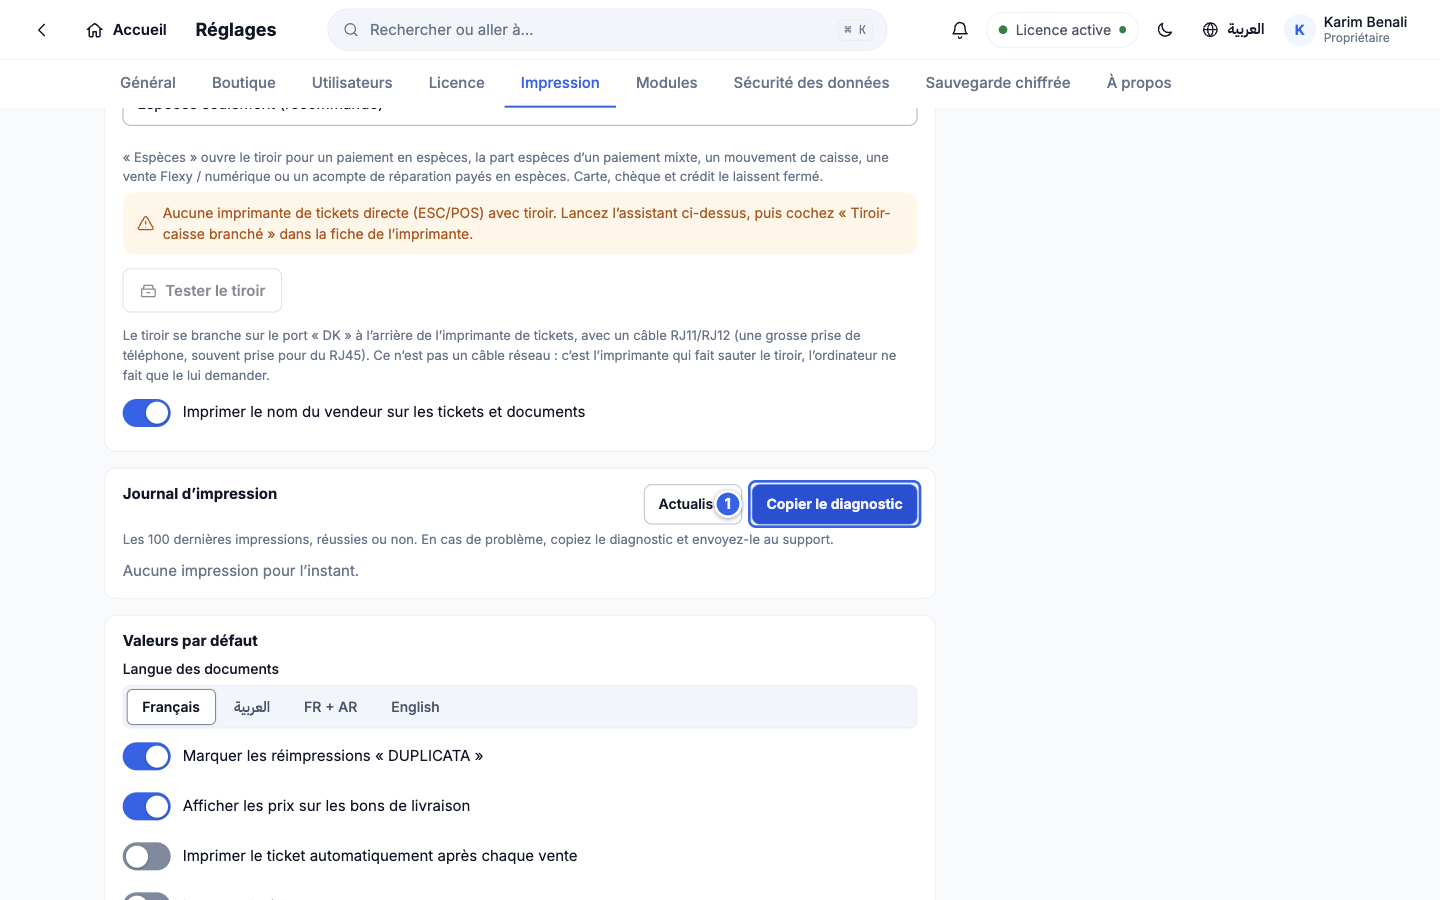
Task: Click the globe language icon
Action: pyautogui.click(x=1210, y=30)
